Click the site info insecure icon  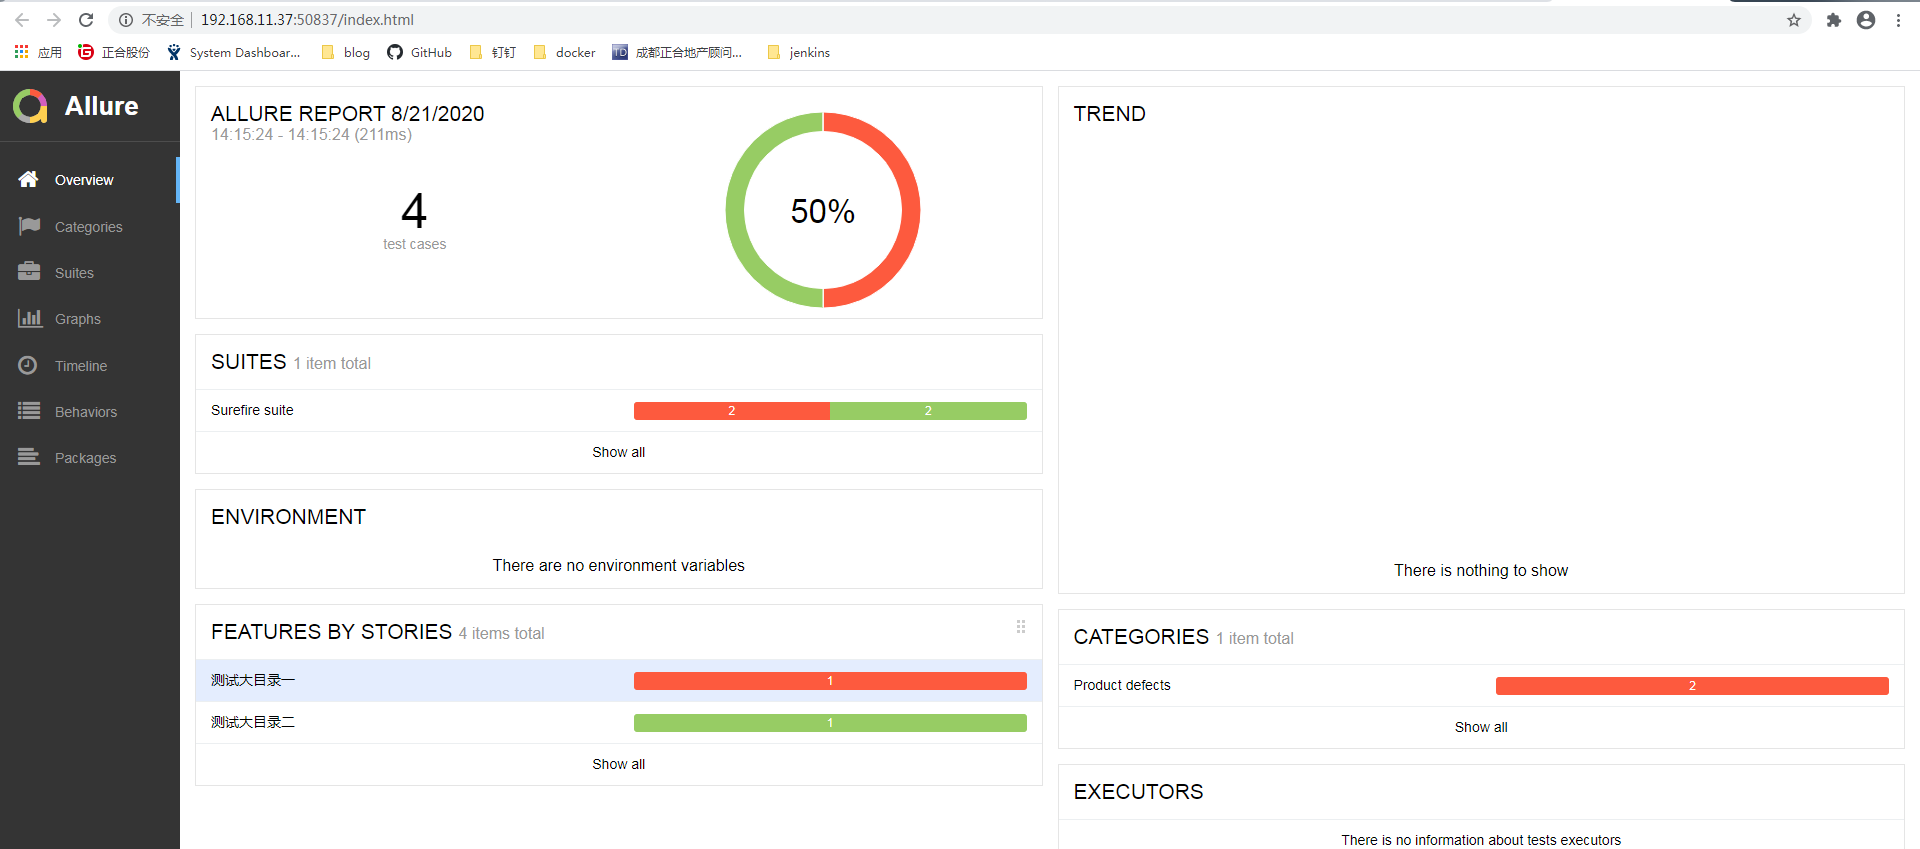click(x=126, y=20)
